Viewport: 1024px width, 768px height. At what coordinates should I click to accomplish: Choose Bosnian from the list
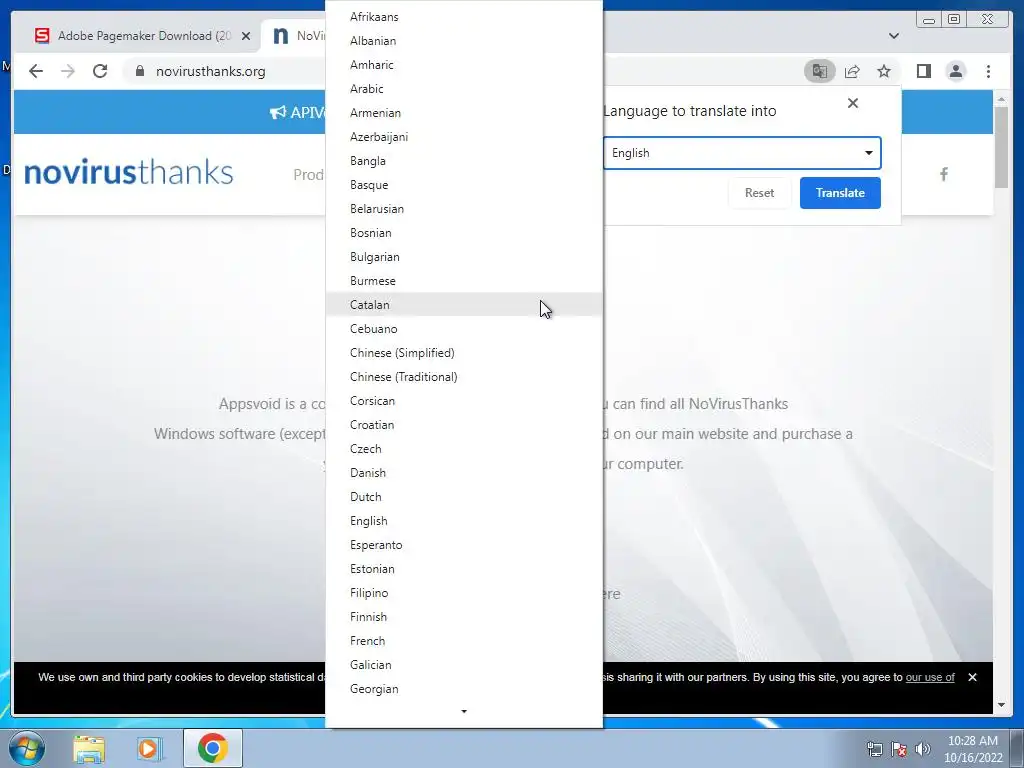pos(464,232)
